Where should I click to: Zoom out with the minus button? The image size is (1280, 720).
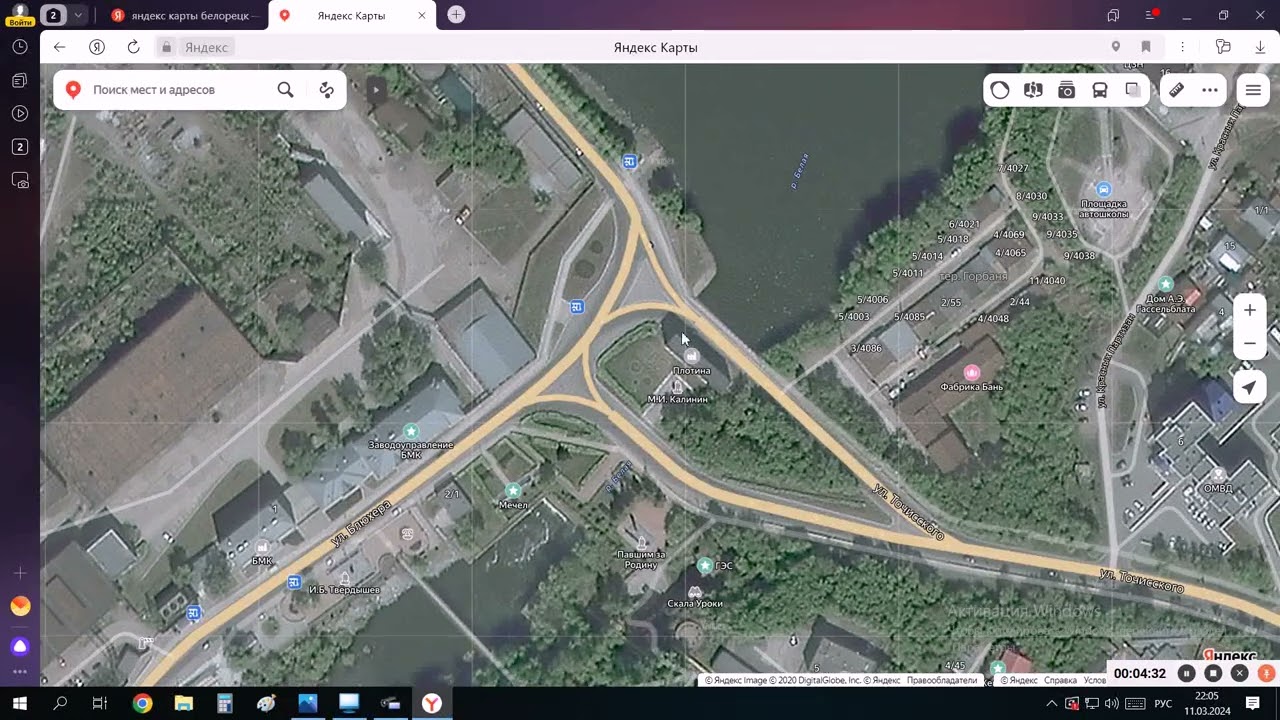click(x=1250, y=343)
